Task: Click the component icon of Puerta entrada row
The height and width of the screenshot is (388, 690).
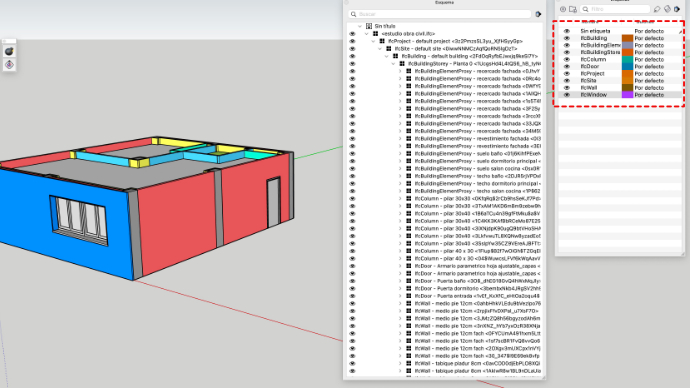Action: coord(409,296)
